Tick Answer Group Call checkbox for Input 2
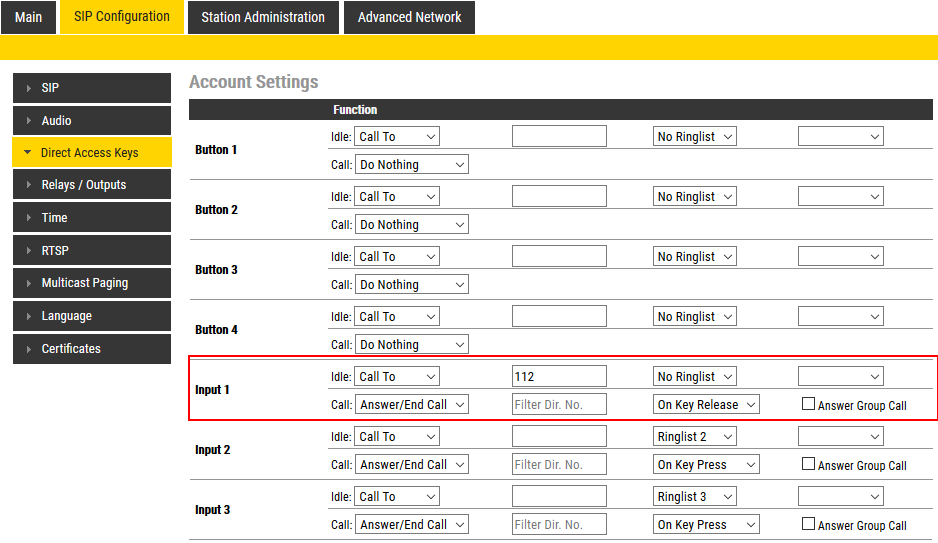938x543 pixels. (809, 465)
